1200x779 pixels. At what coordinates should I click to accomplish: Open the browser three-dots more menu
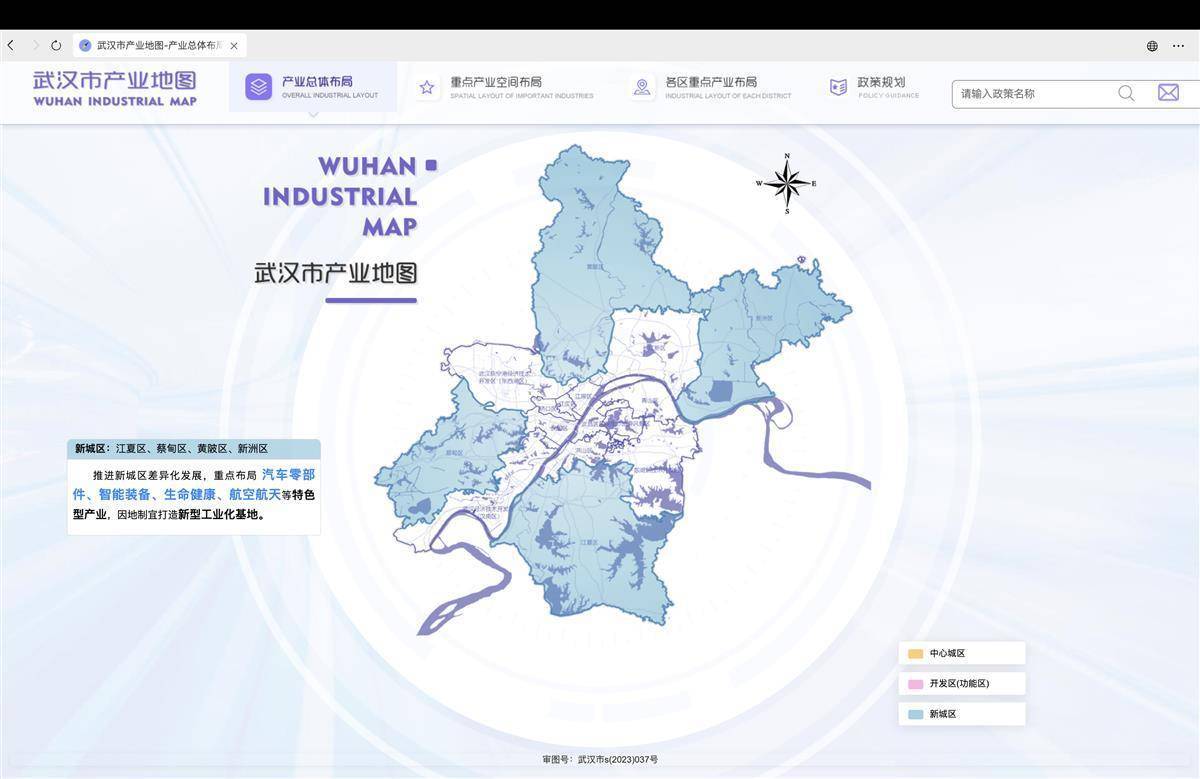pos(1179,46)
